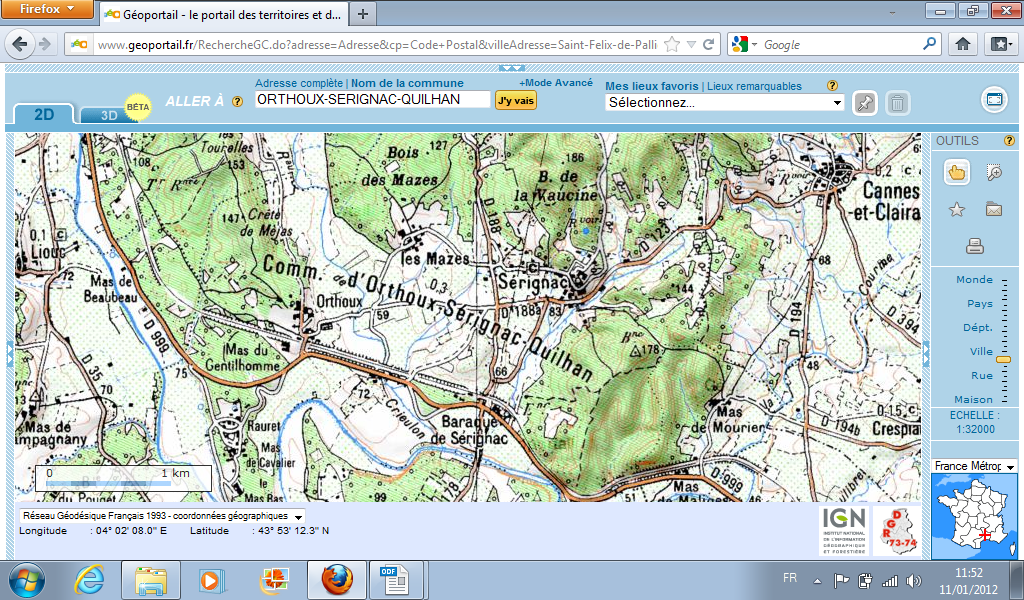1024x600 pixels.
Task: Open the ODF document taskbar icon
Action: pyautogui.click(x=394, y=580)
